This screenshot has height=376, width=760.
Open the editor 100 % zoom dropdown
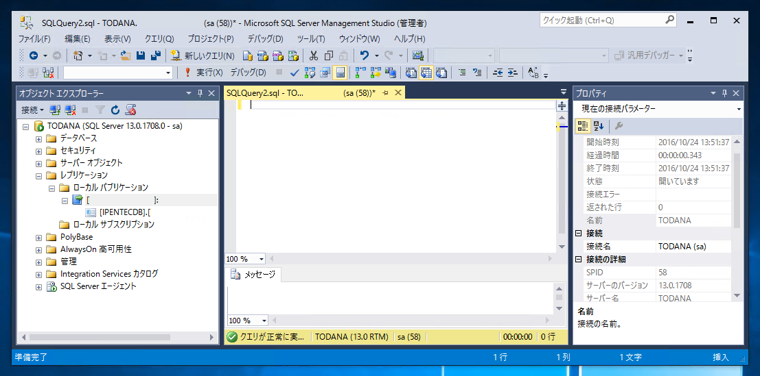coord(262,259)
